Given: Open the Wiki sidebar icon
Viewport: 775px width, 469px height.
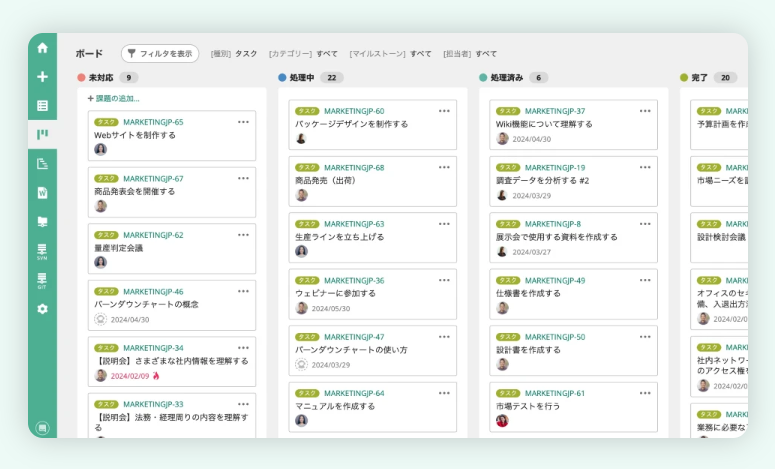Looking at the screenshot, I should [43, 193].
